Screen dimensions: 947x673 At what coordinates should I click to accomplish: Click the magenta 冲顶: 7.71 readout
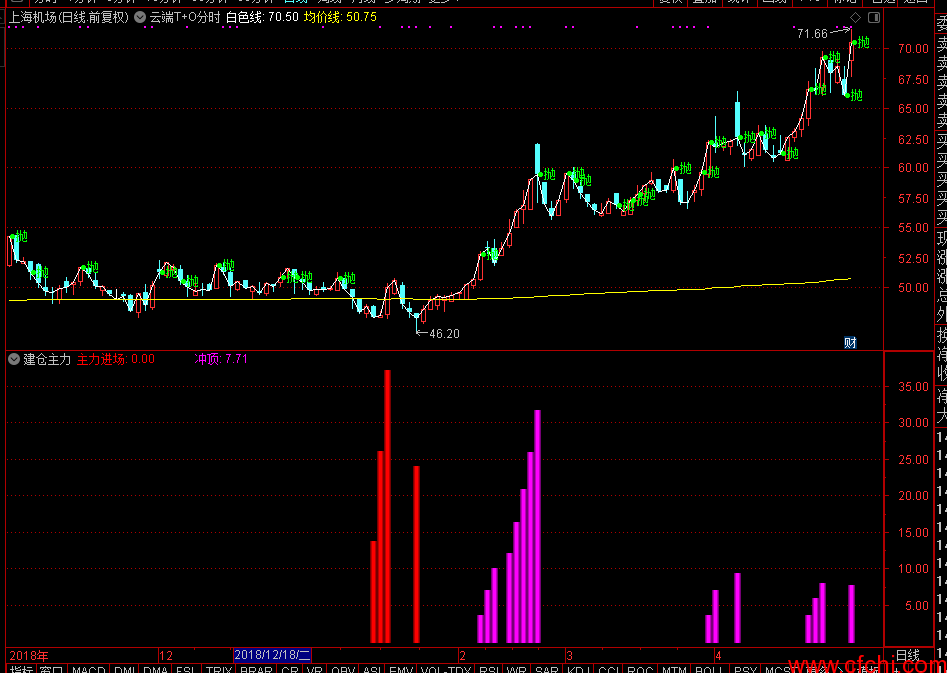pyautogui.click(x=220, y=360)
